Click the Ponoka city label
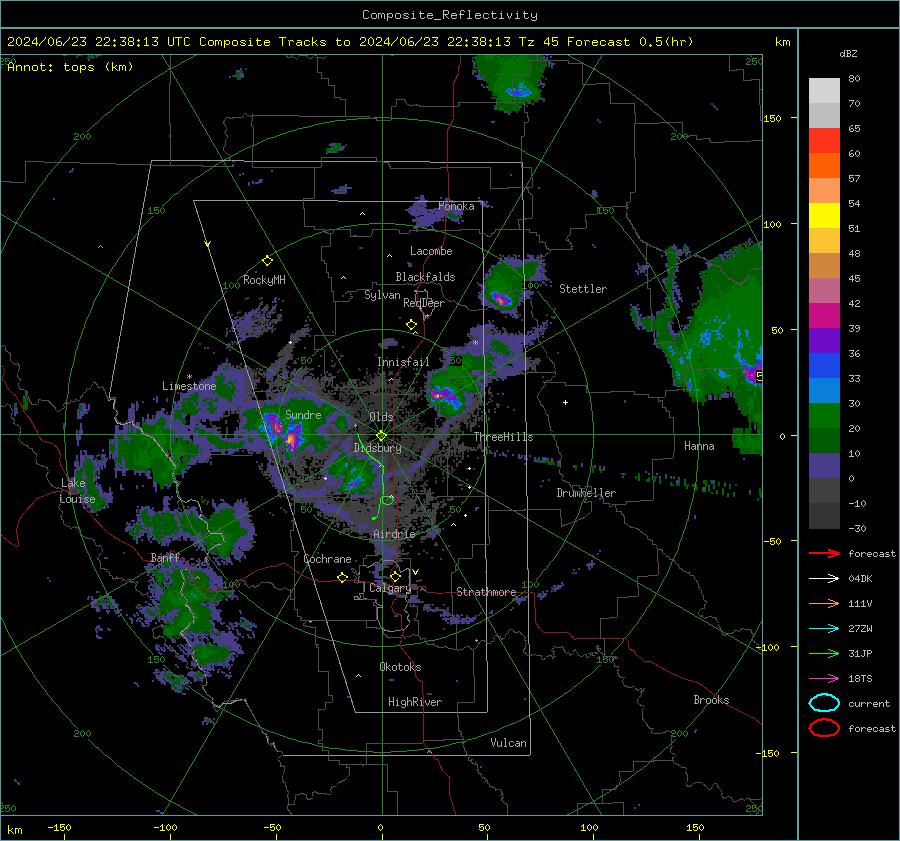 [x=456, y=206]
